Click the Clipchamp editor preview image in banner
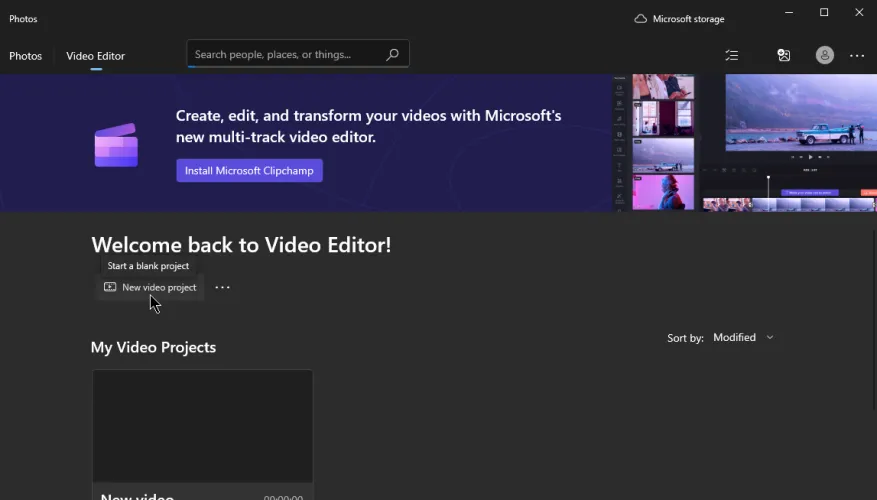Screen dimensions: 877x500 tap(745, 141)
